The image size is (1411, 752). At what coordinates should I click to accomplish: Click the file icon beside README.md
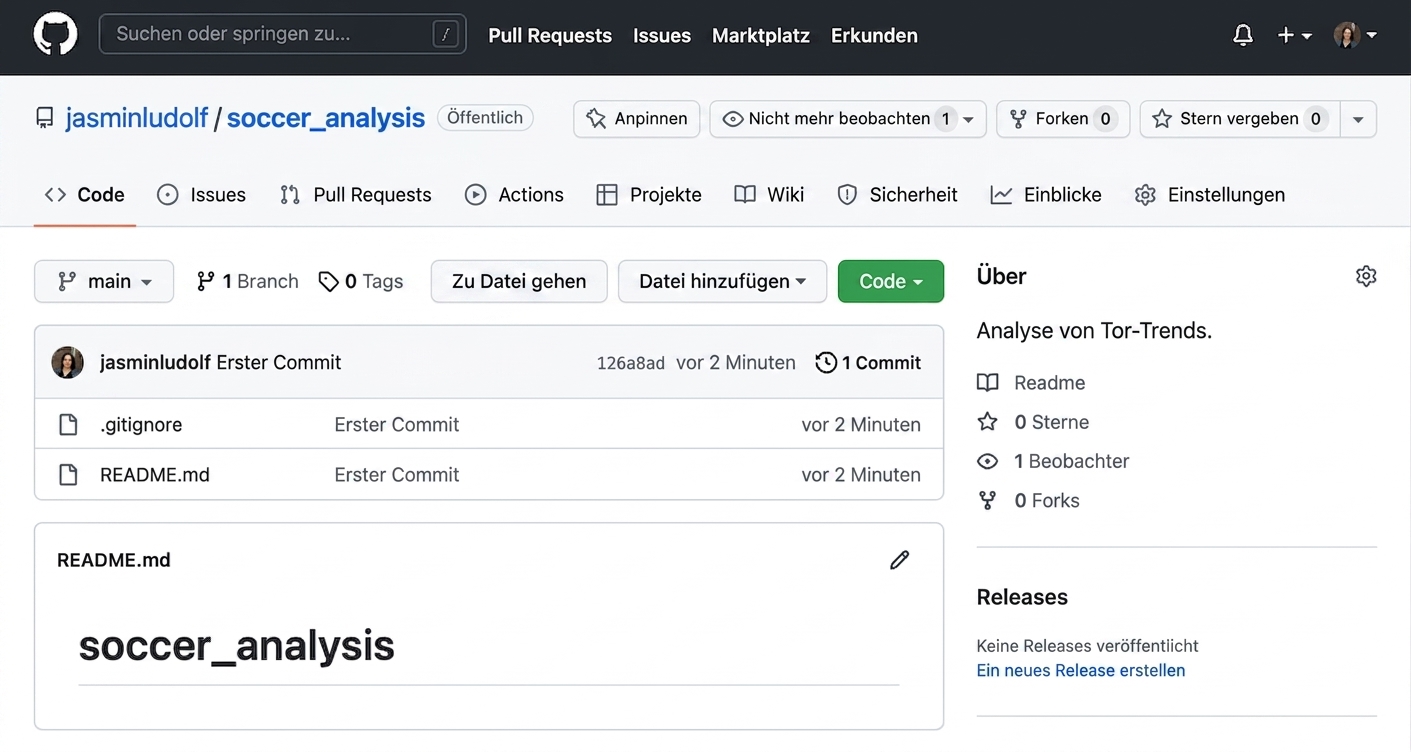(68, 475)
